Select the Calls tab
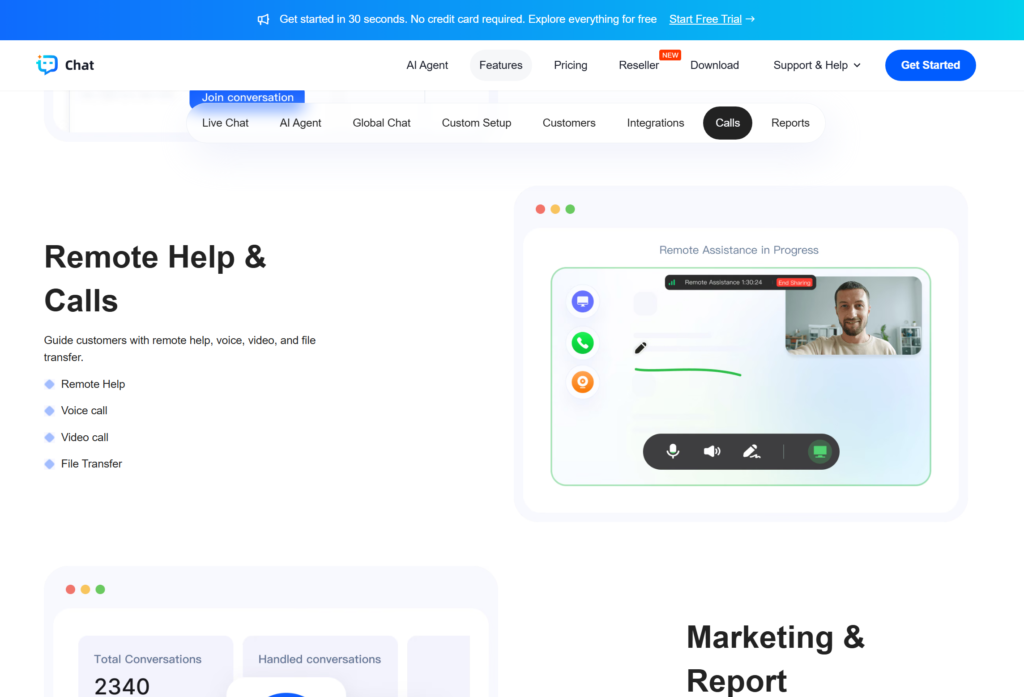Viewport: 1024px width, 697px height. tap(728, 123)
